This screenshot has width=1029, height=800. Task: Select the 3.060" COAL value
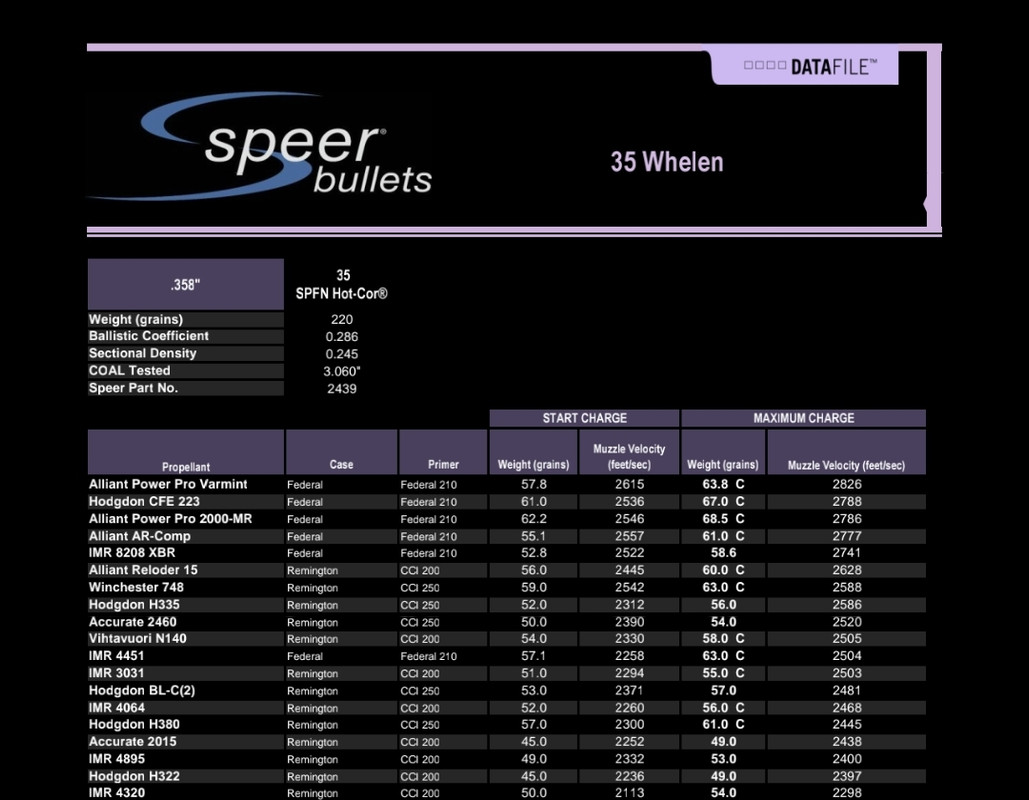[x=342, y=371]
